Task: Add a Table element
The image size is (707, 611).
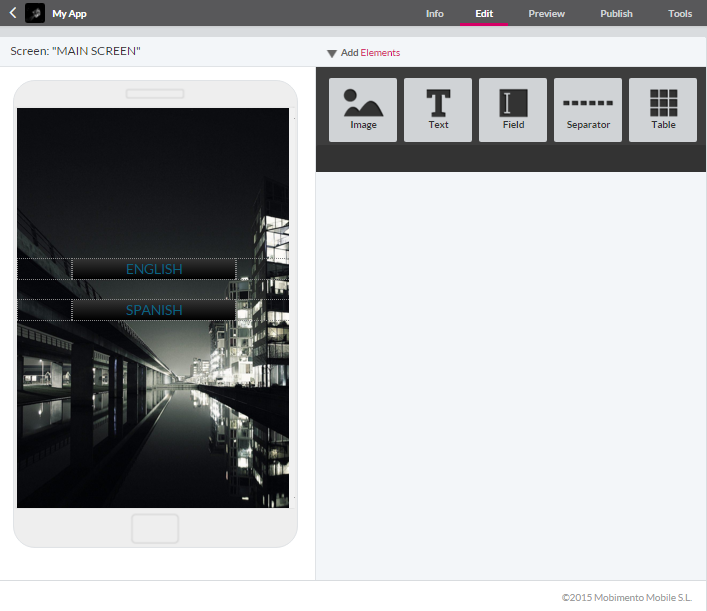Action: (663, 110)
